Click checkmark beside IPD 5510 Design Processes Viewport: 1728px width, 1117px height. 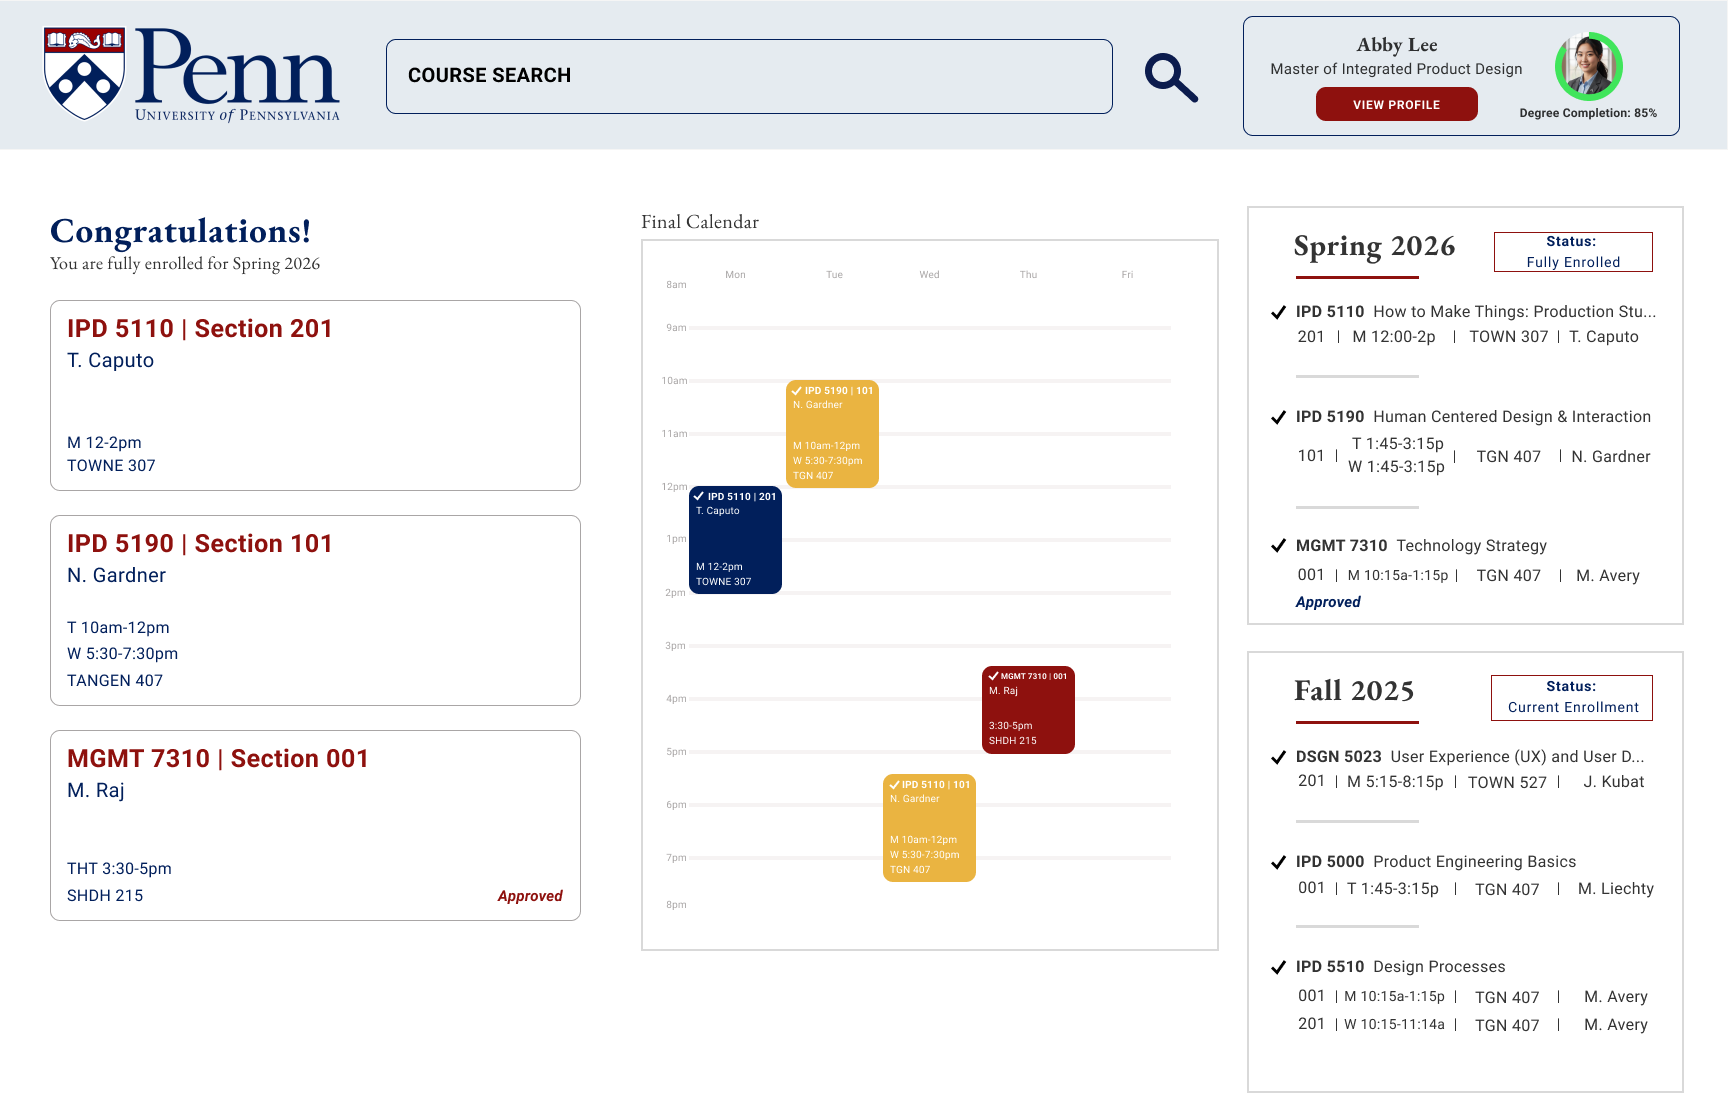click(x=1278, y=967)
